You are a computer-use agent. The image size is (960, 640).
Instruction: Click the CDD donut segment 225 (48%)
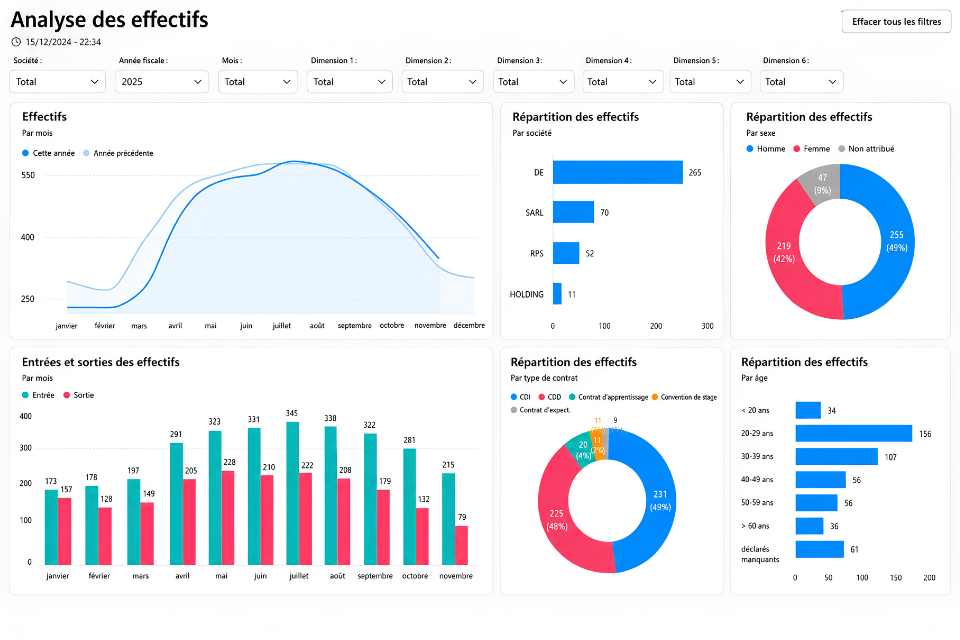pos(557,519)
